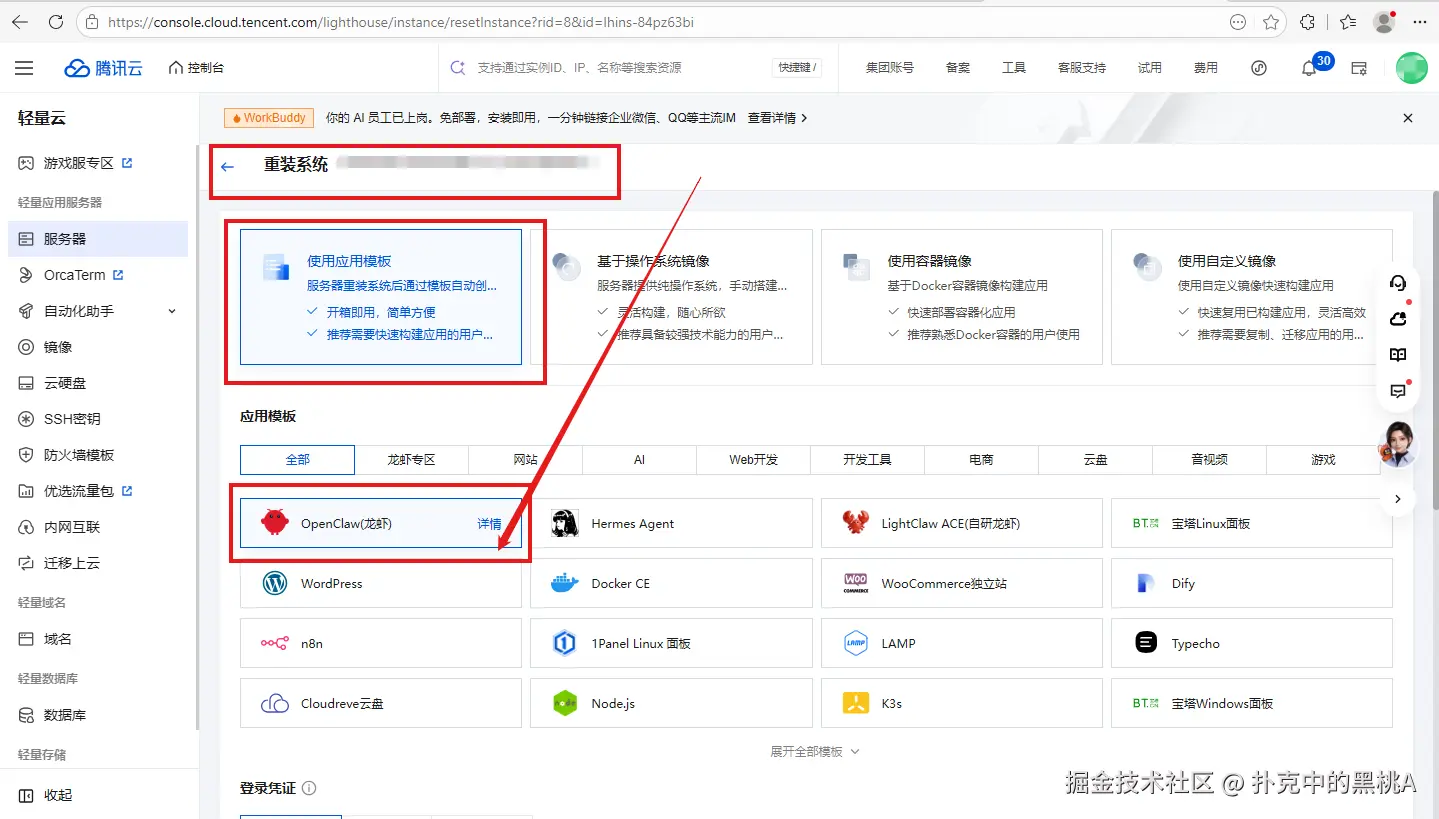Switch to the AI template tab
Image resolution: width=1439 pixels, height=819 pixels.
click(x=640, y=459)
